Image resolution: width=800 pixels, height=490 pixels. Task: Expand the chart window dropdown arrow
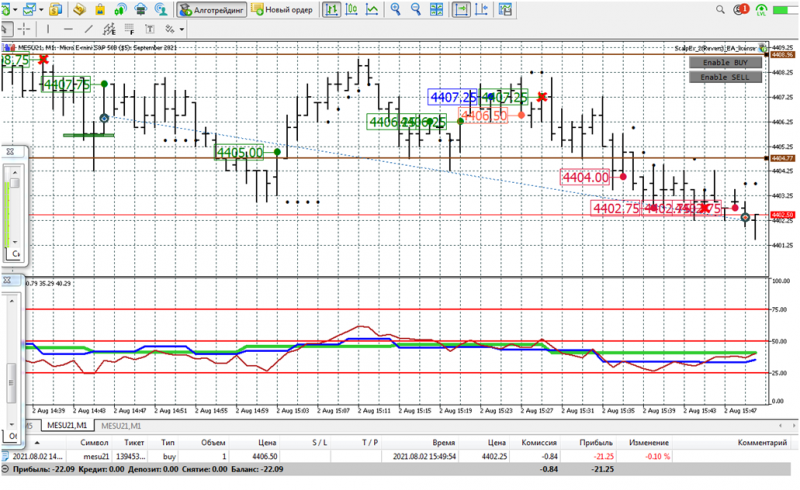(15, 10)
